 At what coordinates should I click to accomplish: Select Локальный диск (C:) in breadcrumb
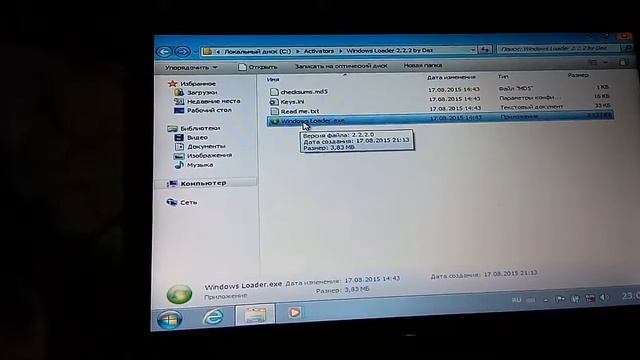click(x=257, y=51)
